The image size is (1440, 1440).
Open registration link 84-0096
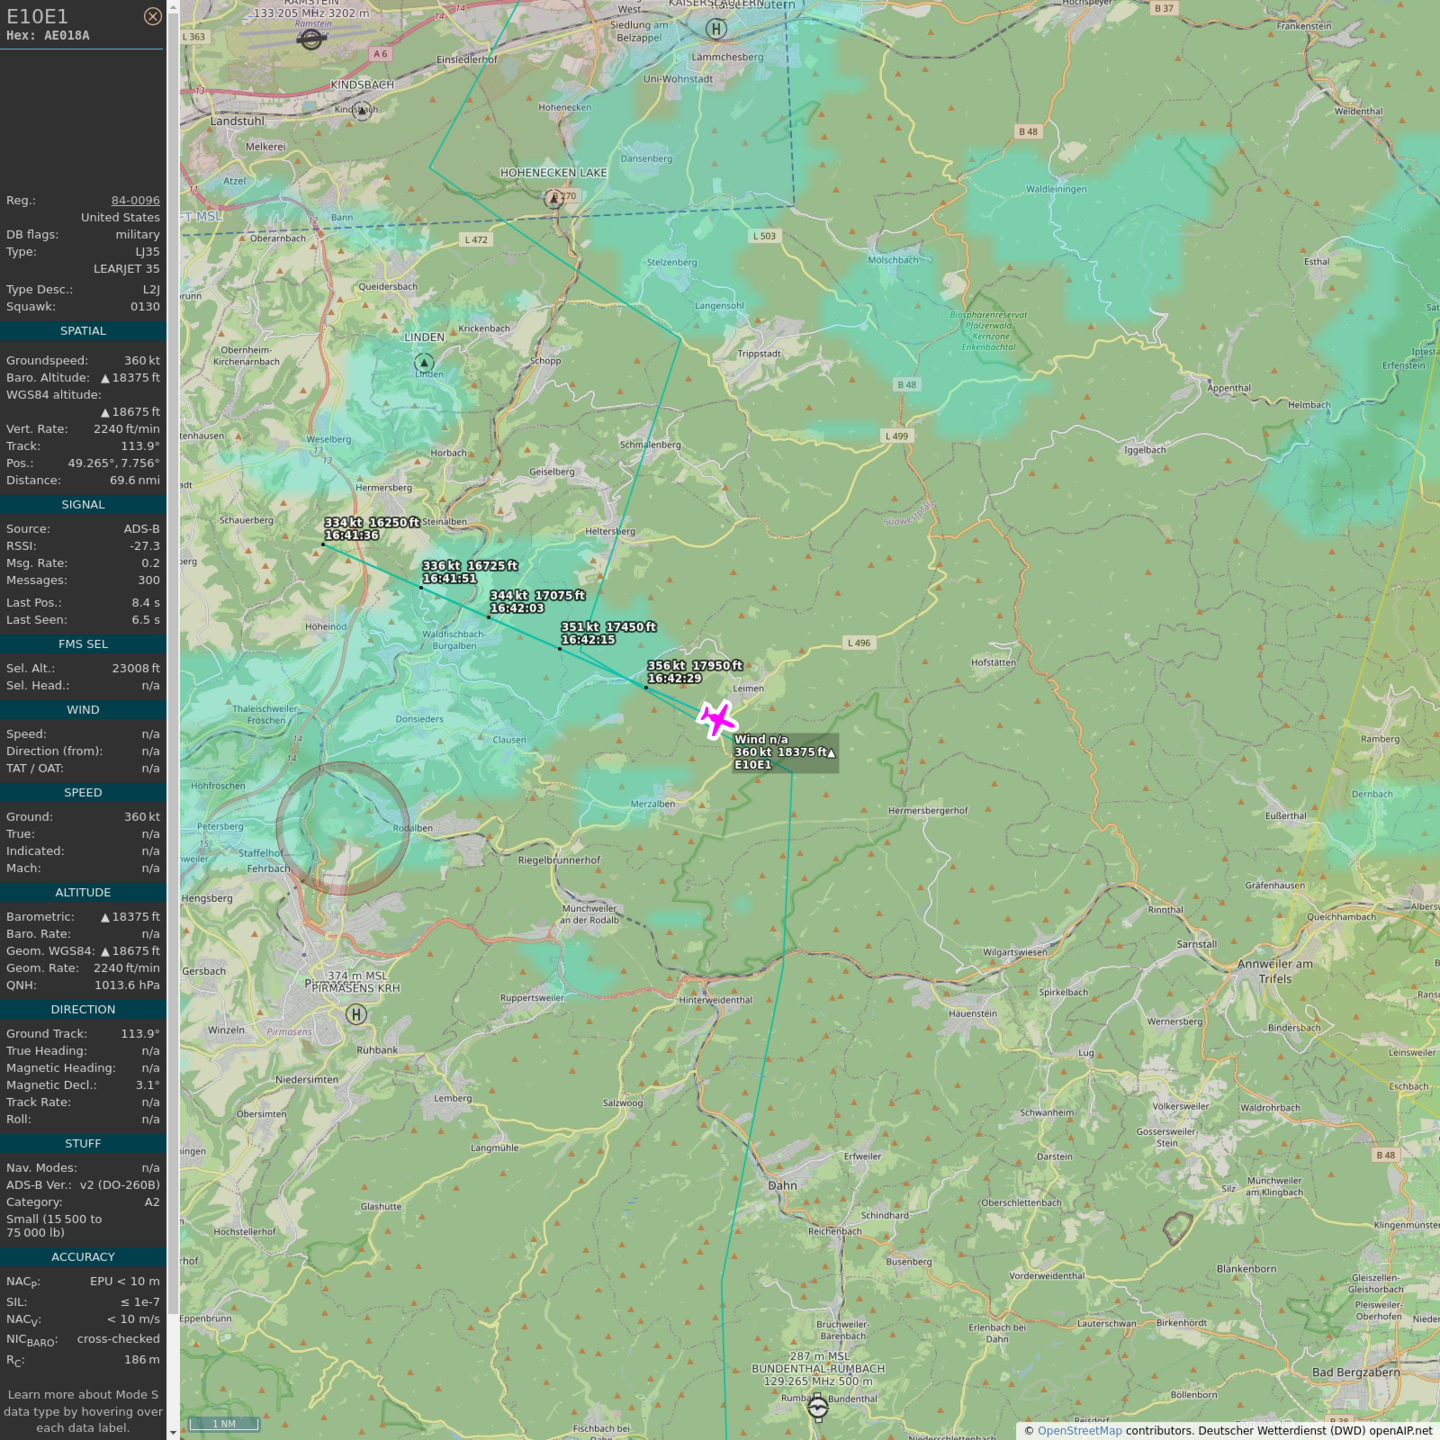pyautogui.click(x=135, y=200)
